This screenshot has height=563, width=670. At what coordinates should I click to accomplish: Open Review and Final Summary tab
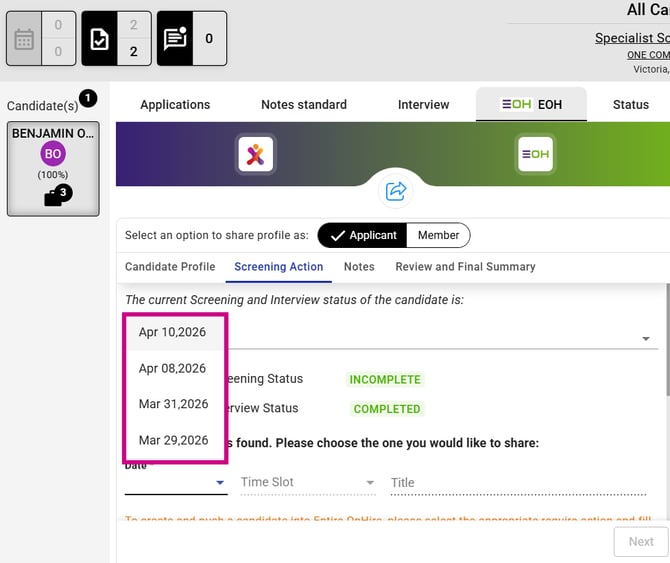(465, 267)
